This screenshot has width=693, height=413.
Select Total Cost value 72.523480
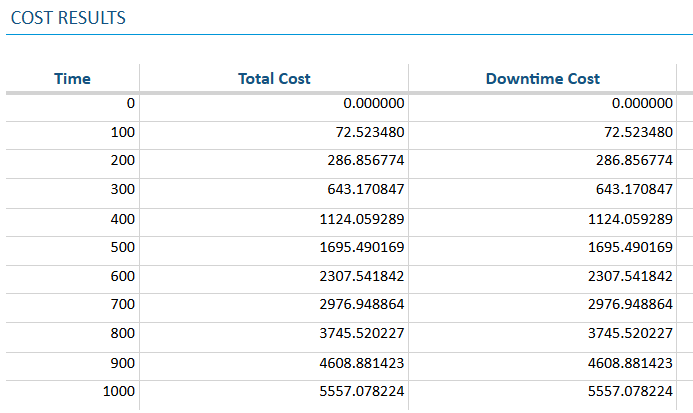coord(369,132)
